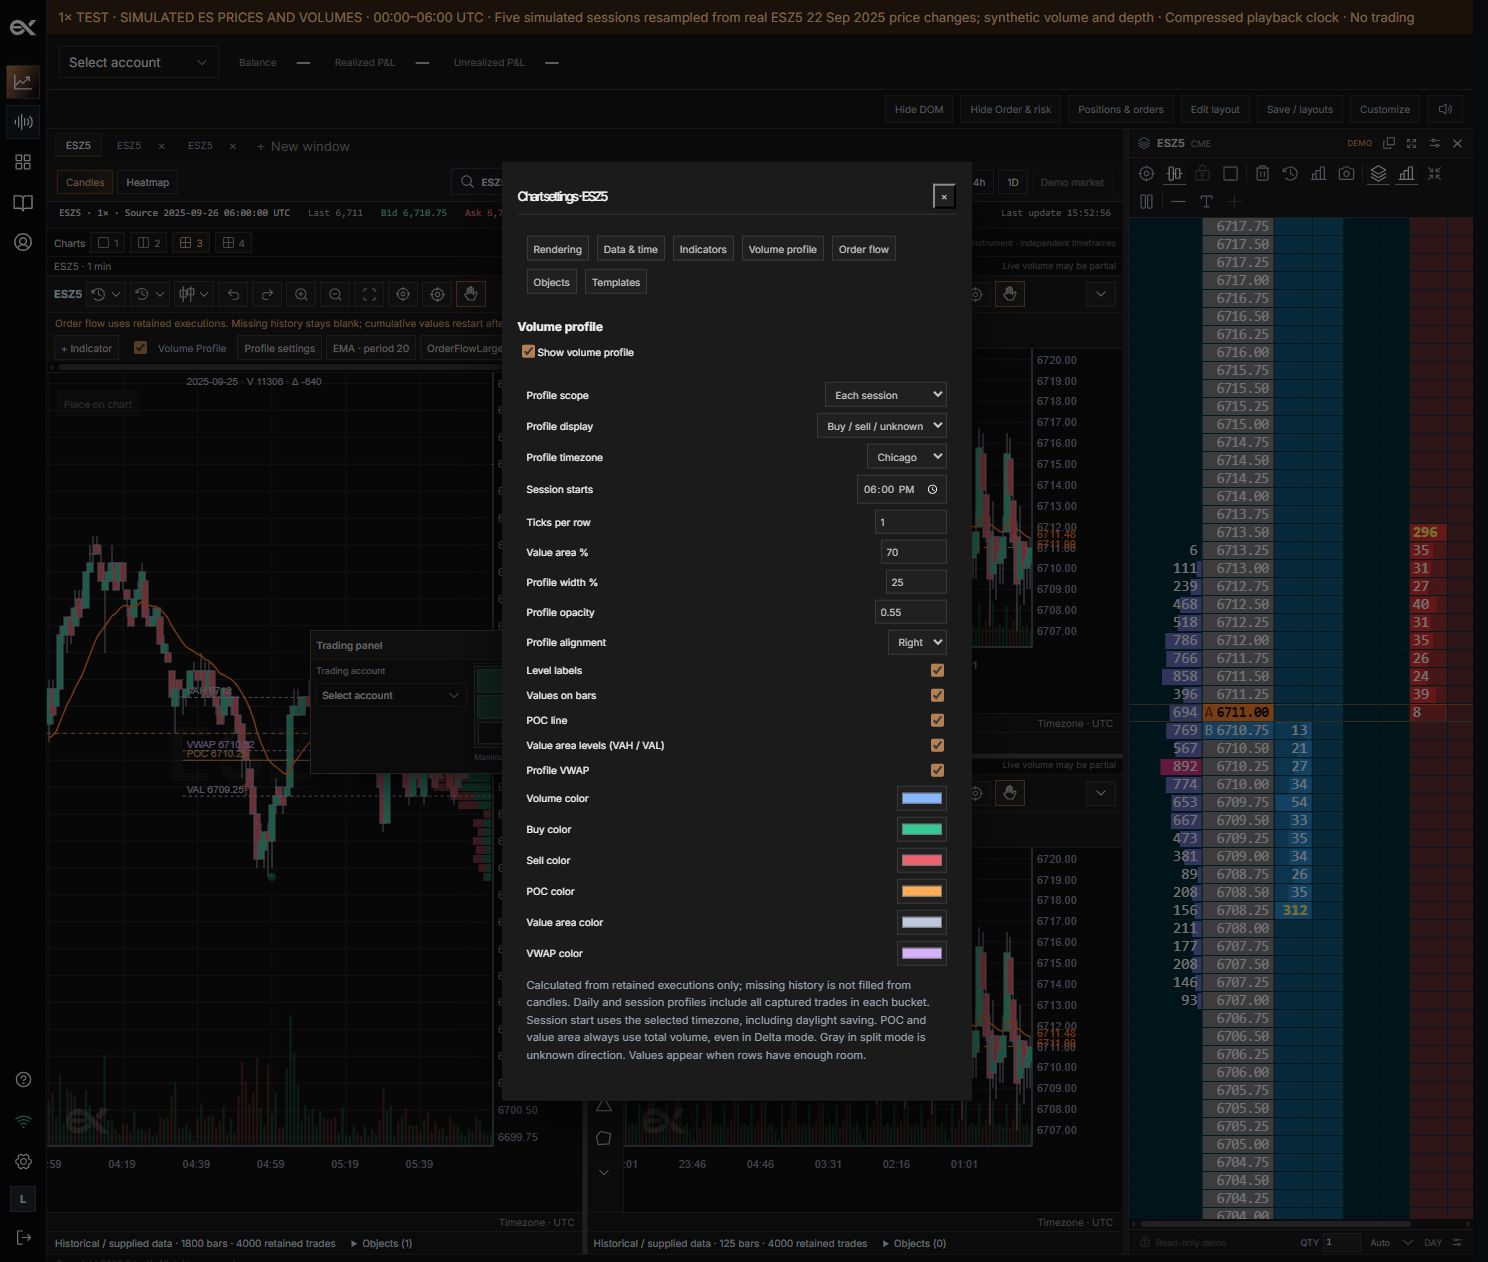This screenshot has height=1262, width=1488.
Task: Open the POC color swatch
Action: pyautogui.click(x=922, y=891)
